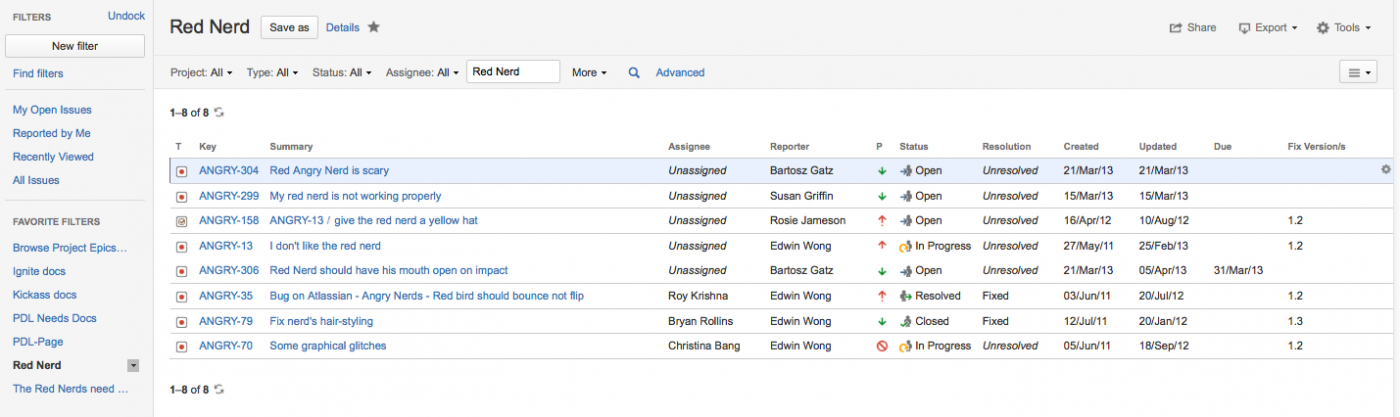Image resolution: width=1400 pixels, height=417 pixels.
Task: Click the bug type icon for ANGRY-299
Action: [181, 196]
